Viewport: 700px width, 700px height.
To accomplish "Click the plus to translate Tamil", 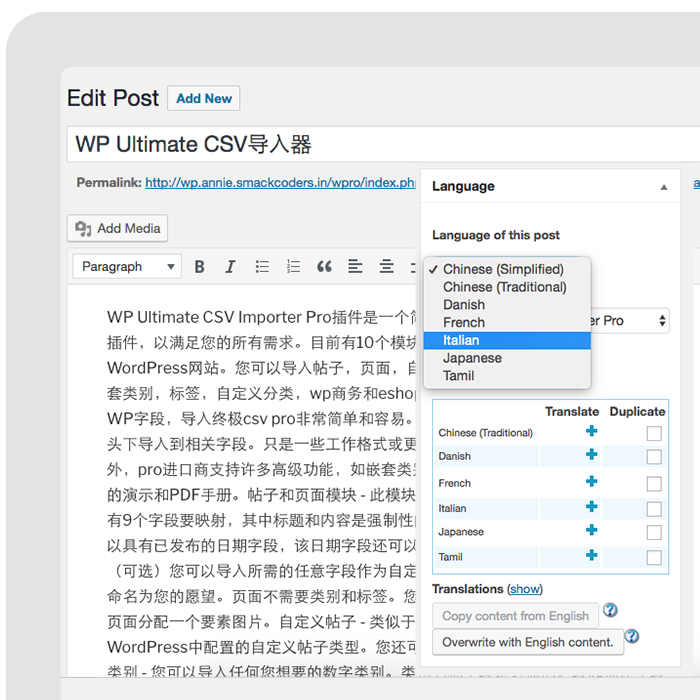I will (x=592, y=555).
